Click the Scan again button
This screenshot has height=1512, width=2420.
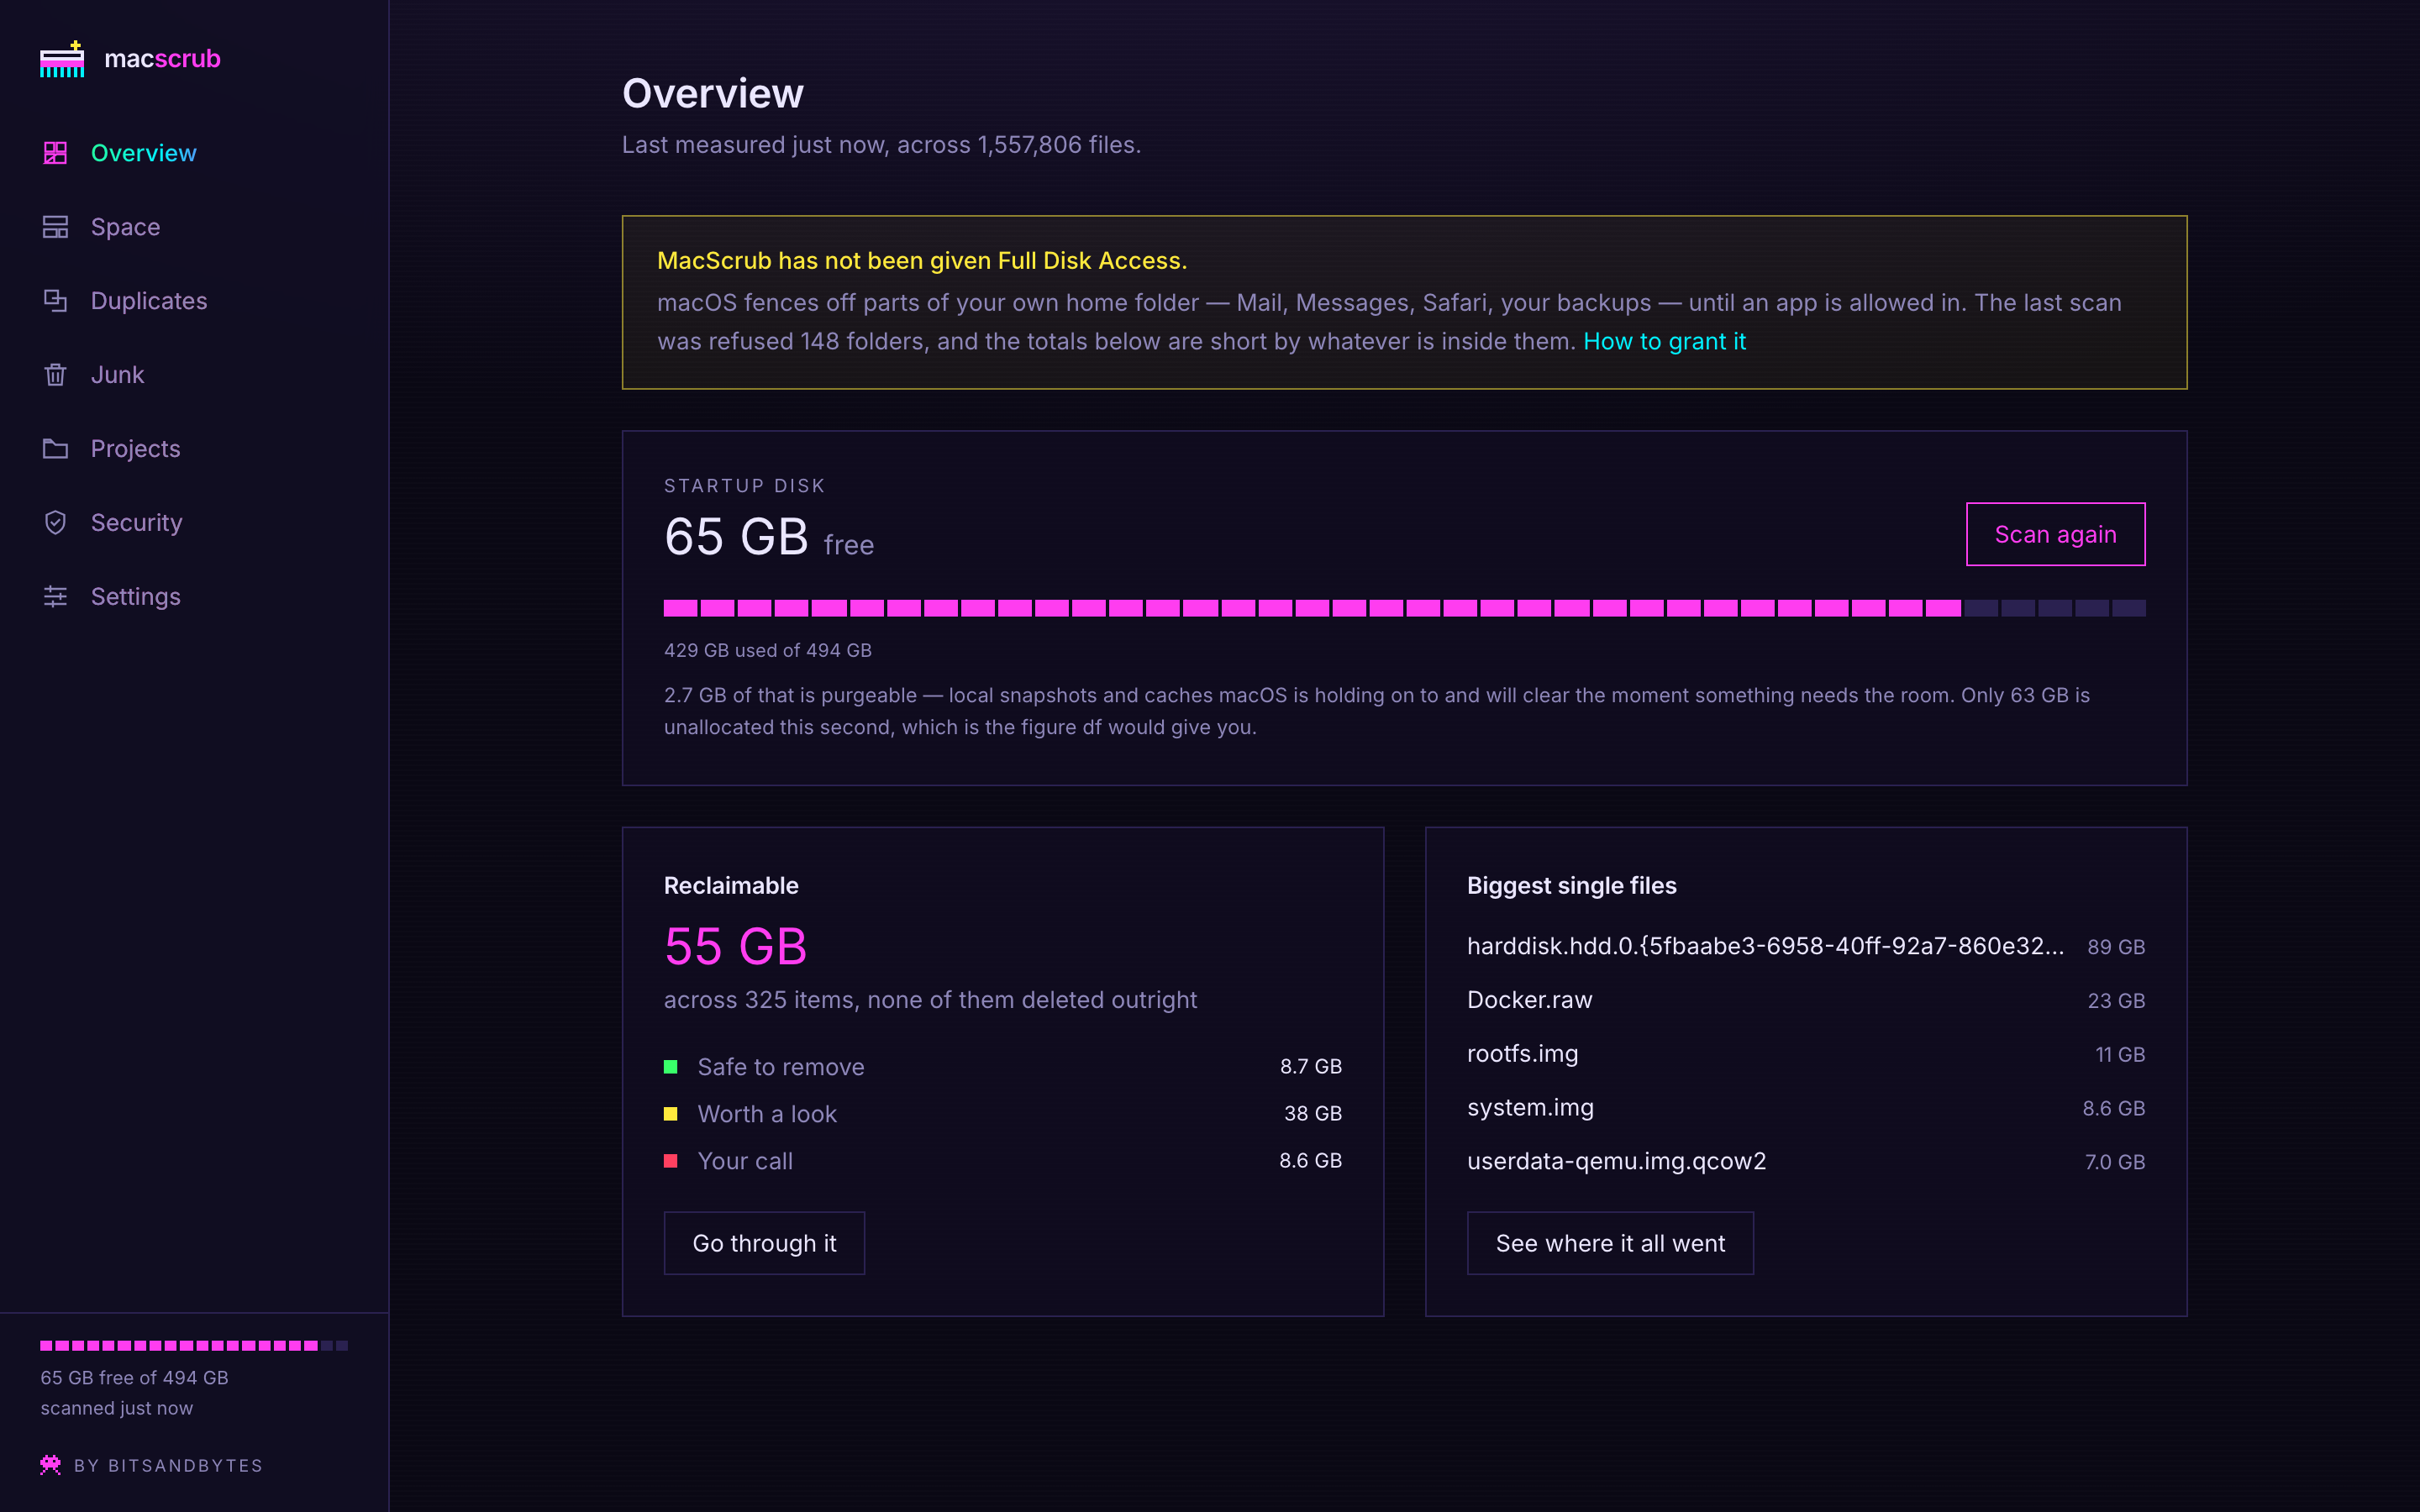coord(2055,534)
